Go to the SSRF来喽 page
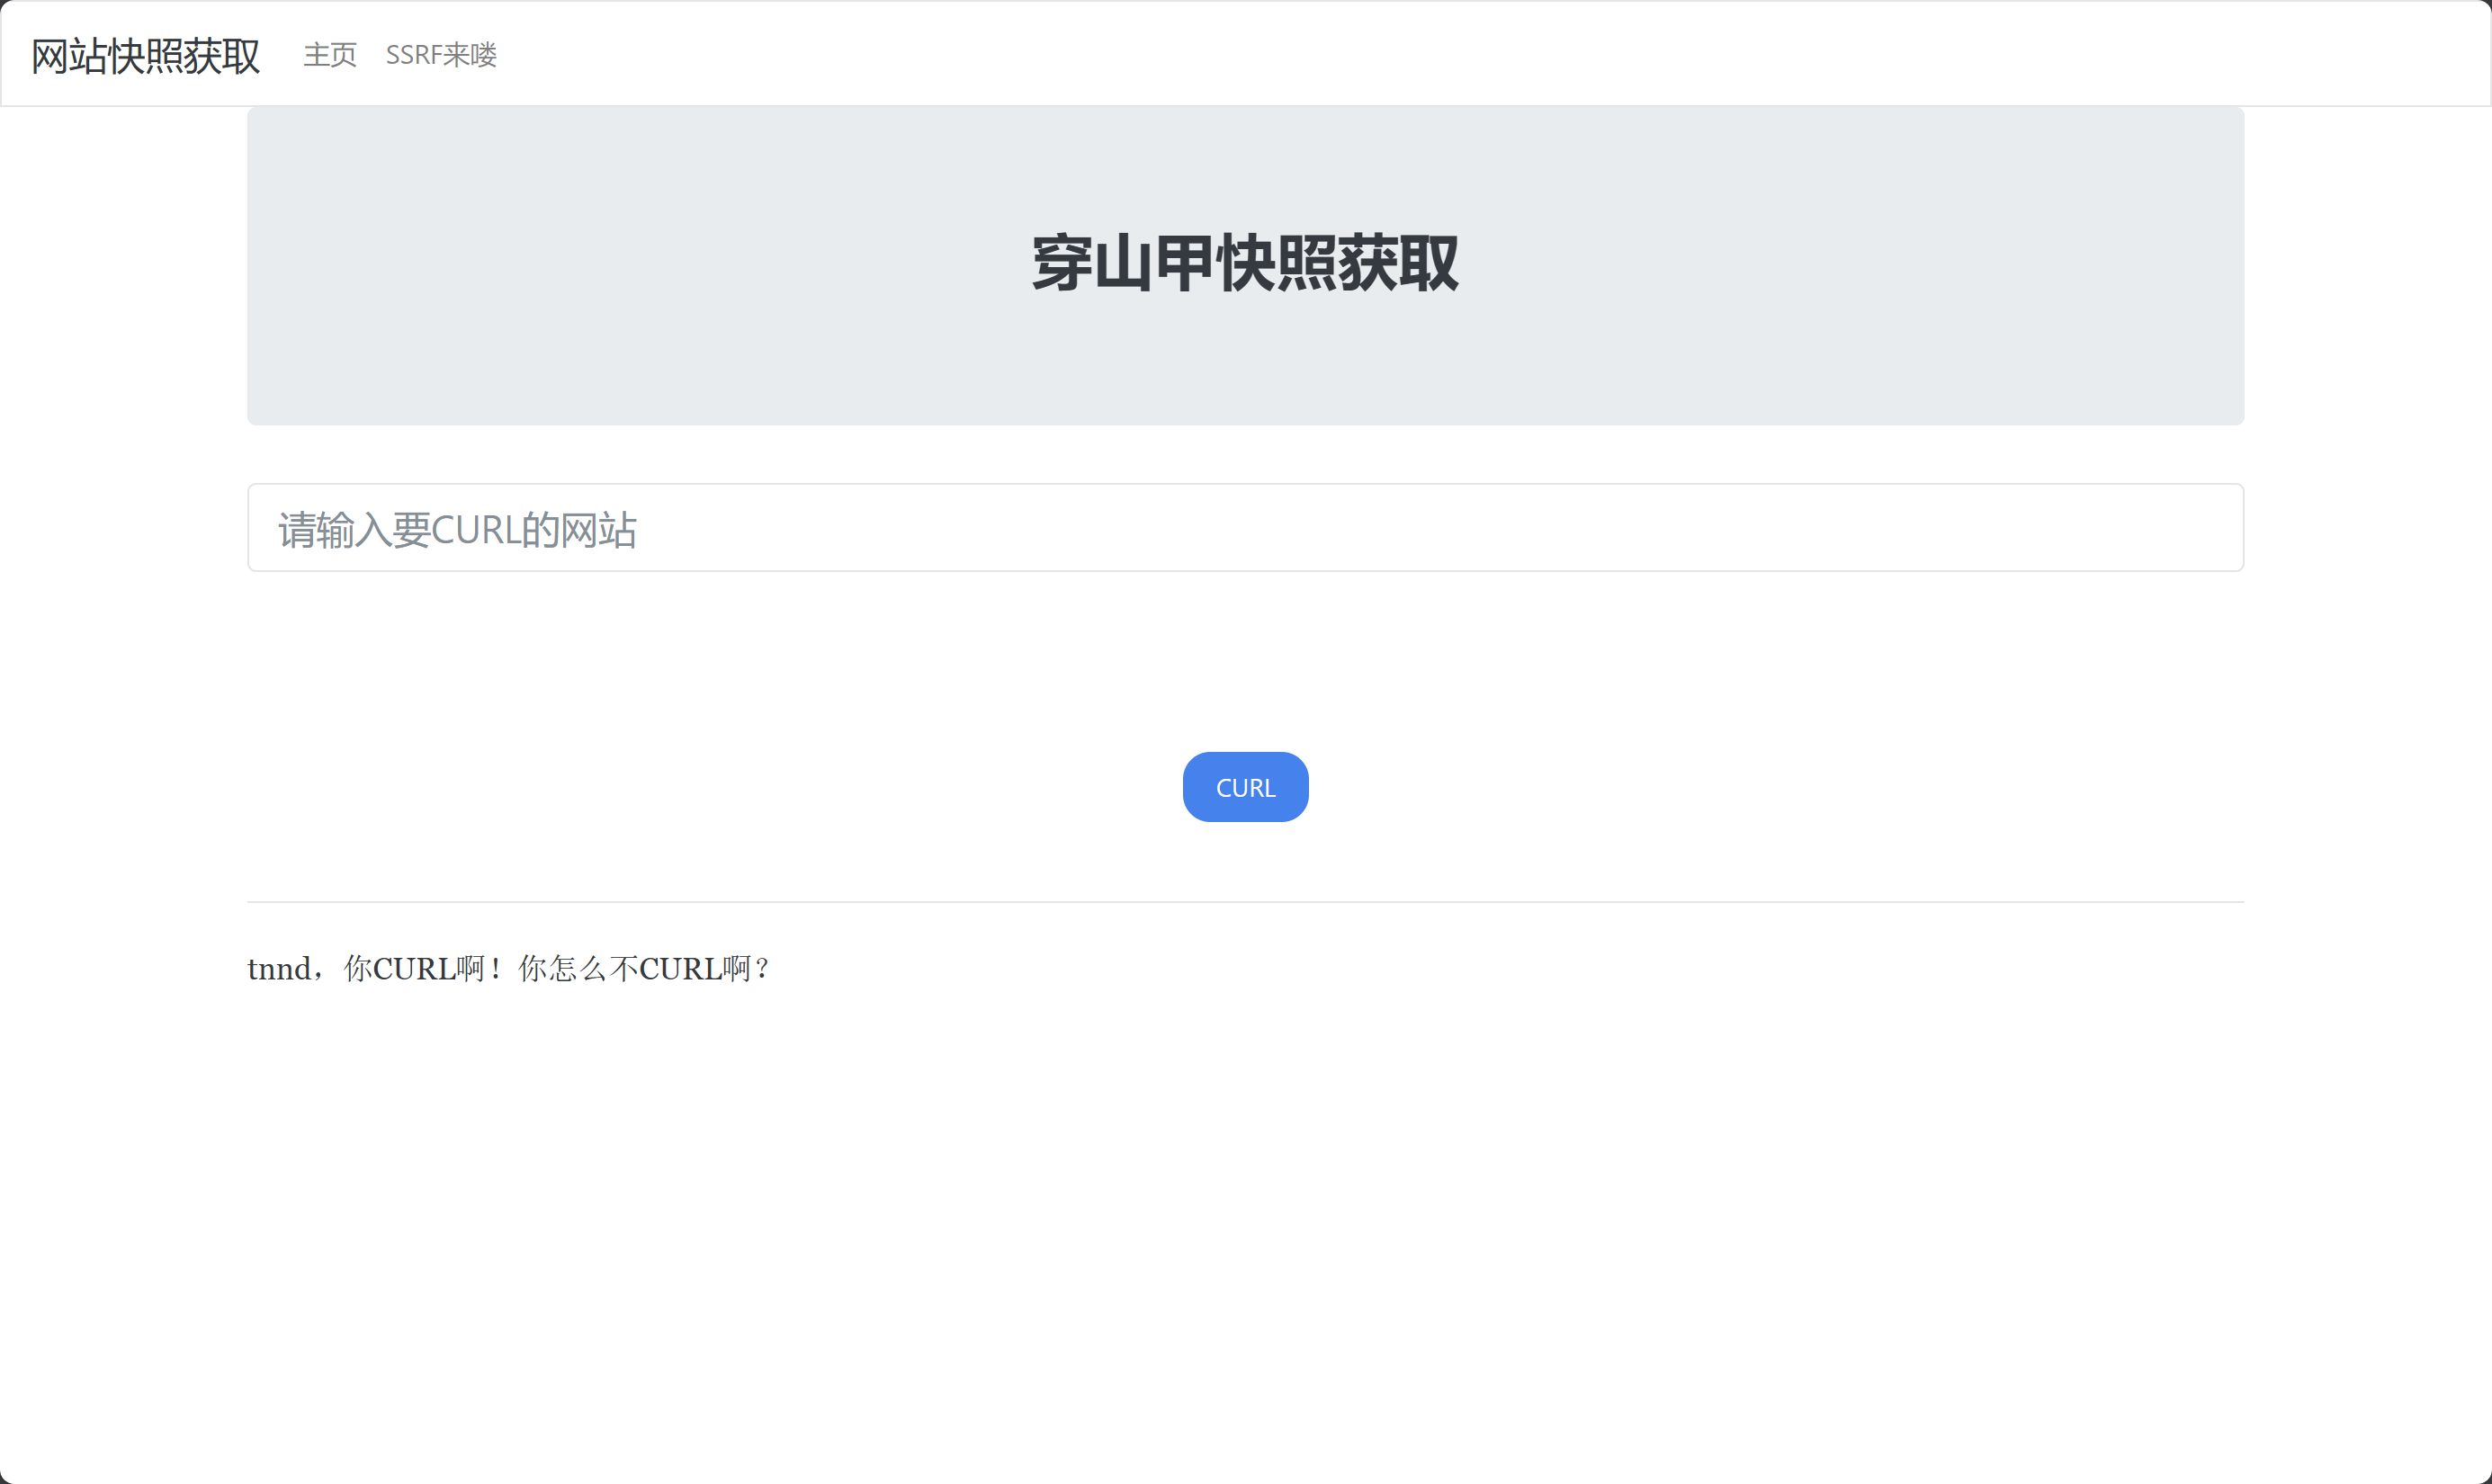 point(441,55)
